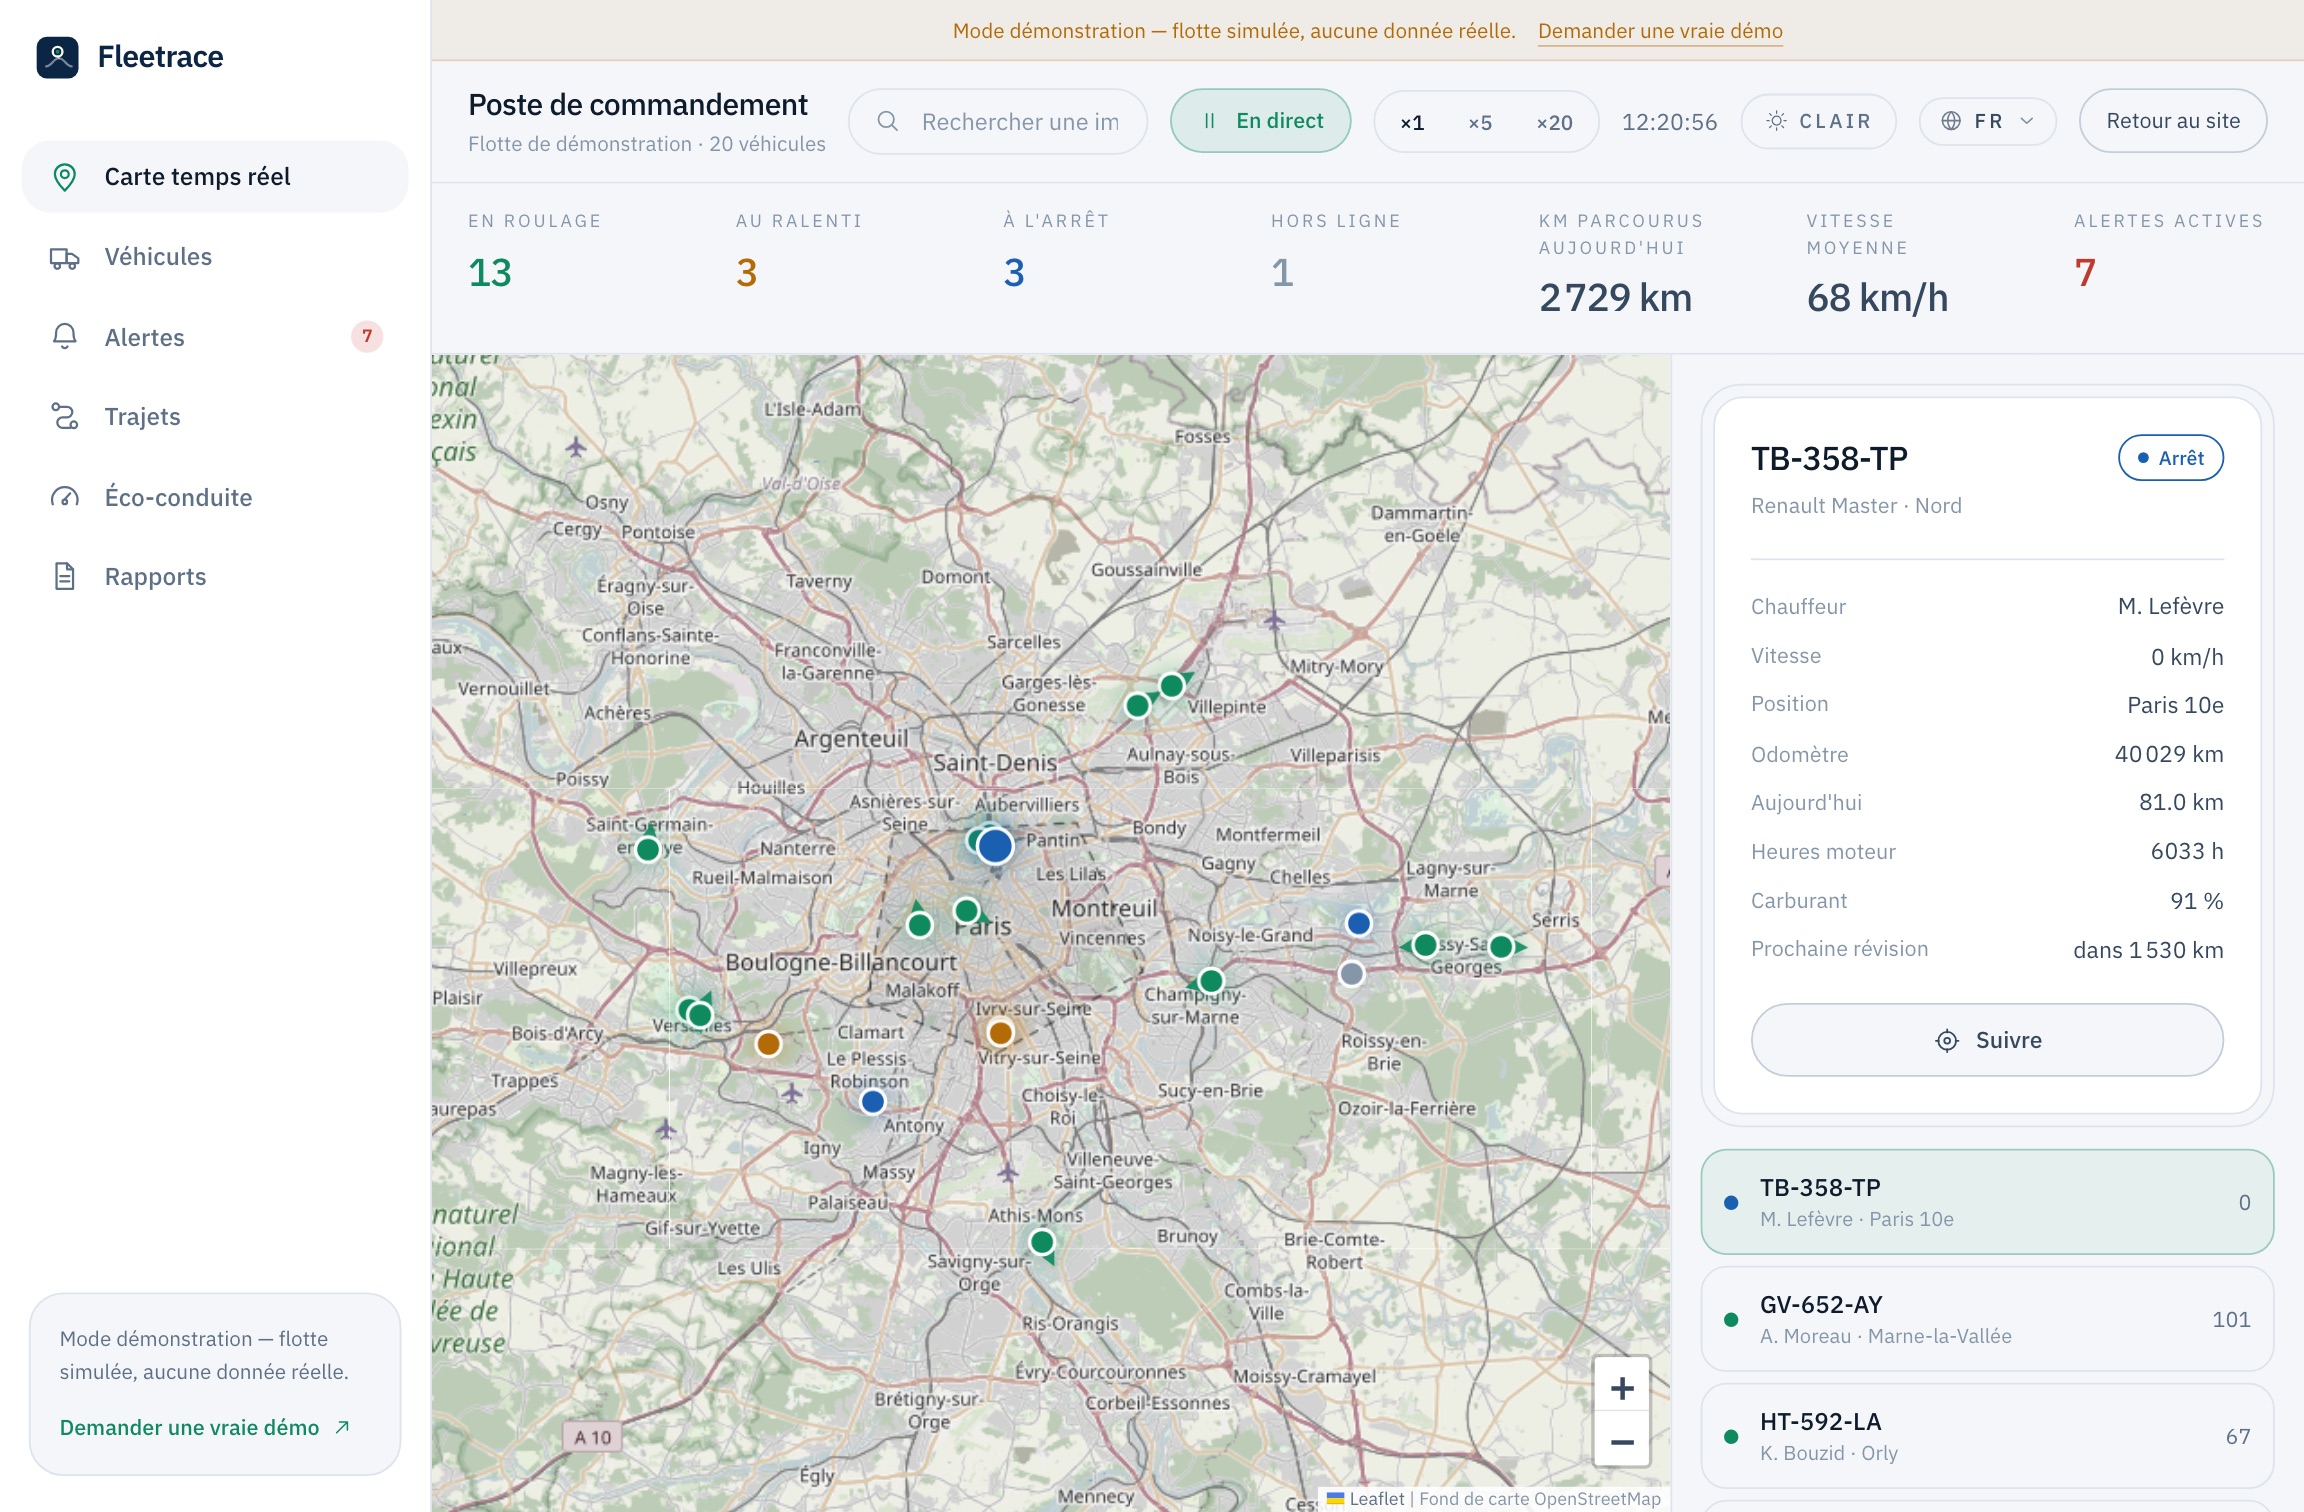Click the Odomètre value 40 029 km

pyautogui.click(x=2168, y=754)
